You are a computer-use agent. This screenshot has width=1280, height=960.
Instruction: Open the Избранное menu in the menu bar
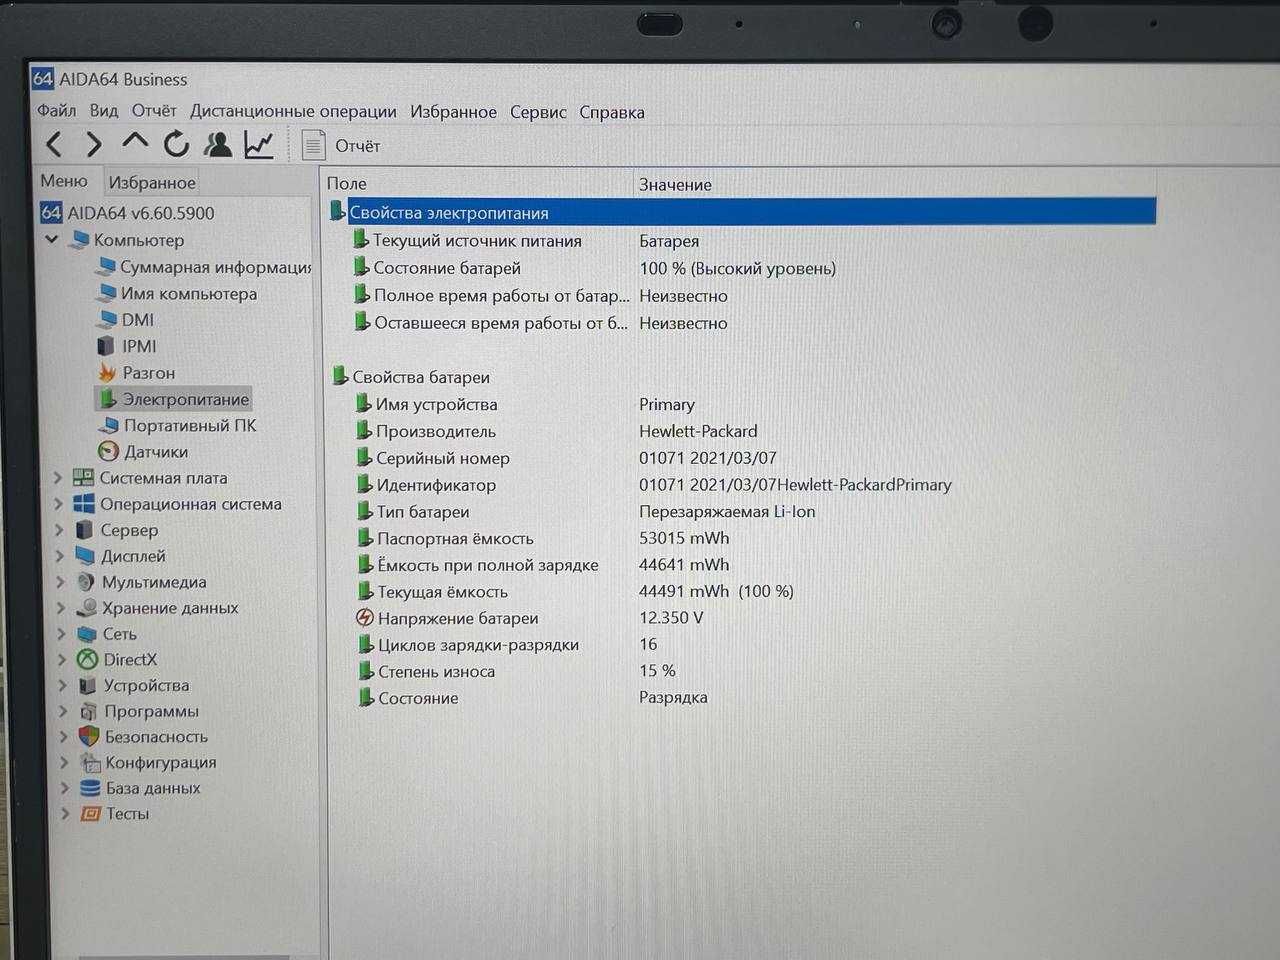(x=453, y=112)
